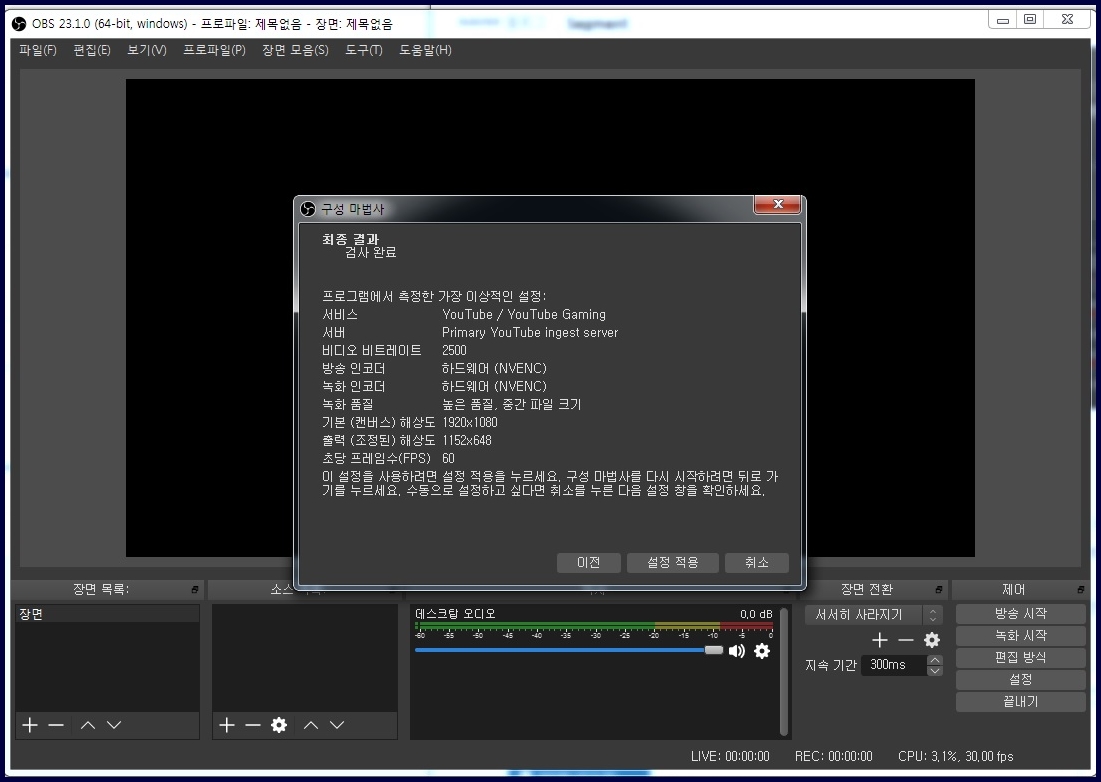The width and height of the screenshot is (1101, 782).
Task: Start streaming with 방송 시작 button
Action: click(x=1020, y=614)
